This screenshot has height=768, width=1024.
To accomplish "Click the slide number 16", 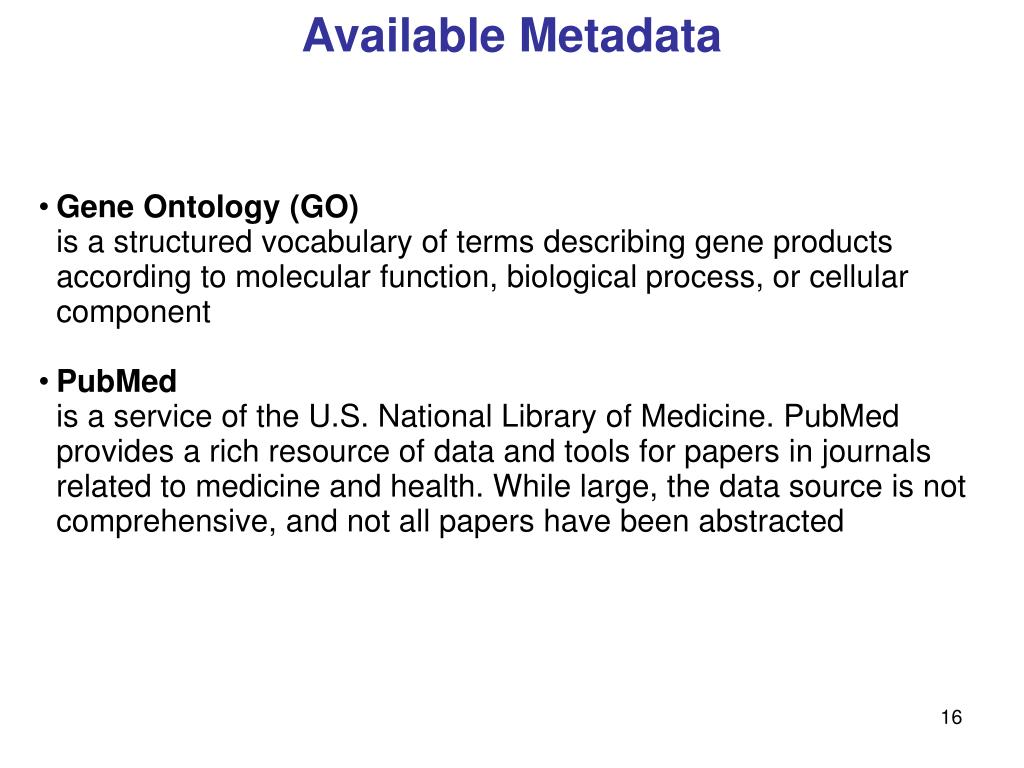I will [x=952, y=717].
